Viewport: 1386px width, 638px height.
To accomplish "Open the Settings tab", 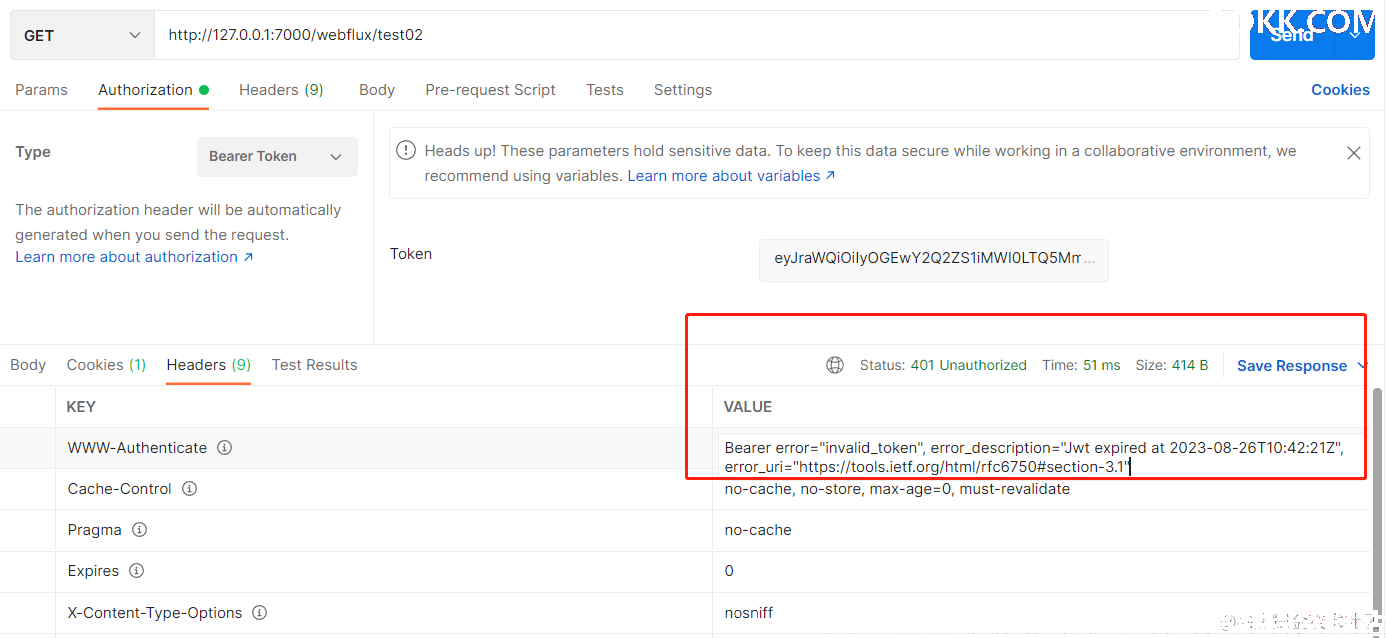I will (x=683, y=90).
